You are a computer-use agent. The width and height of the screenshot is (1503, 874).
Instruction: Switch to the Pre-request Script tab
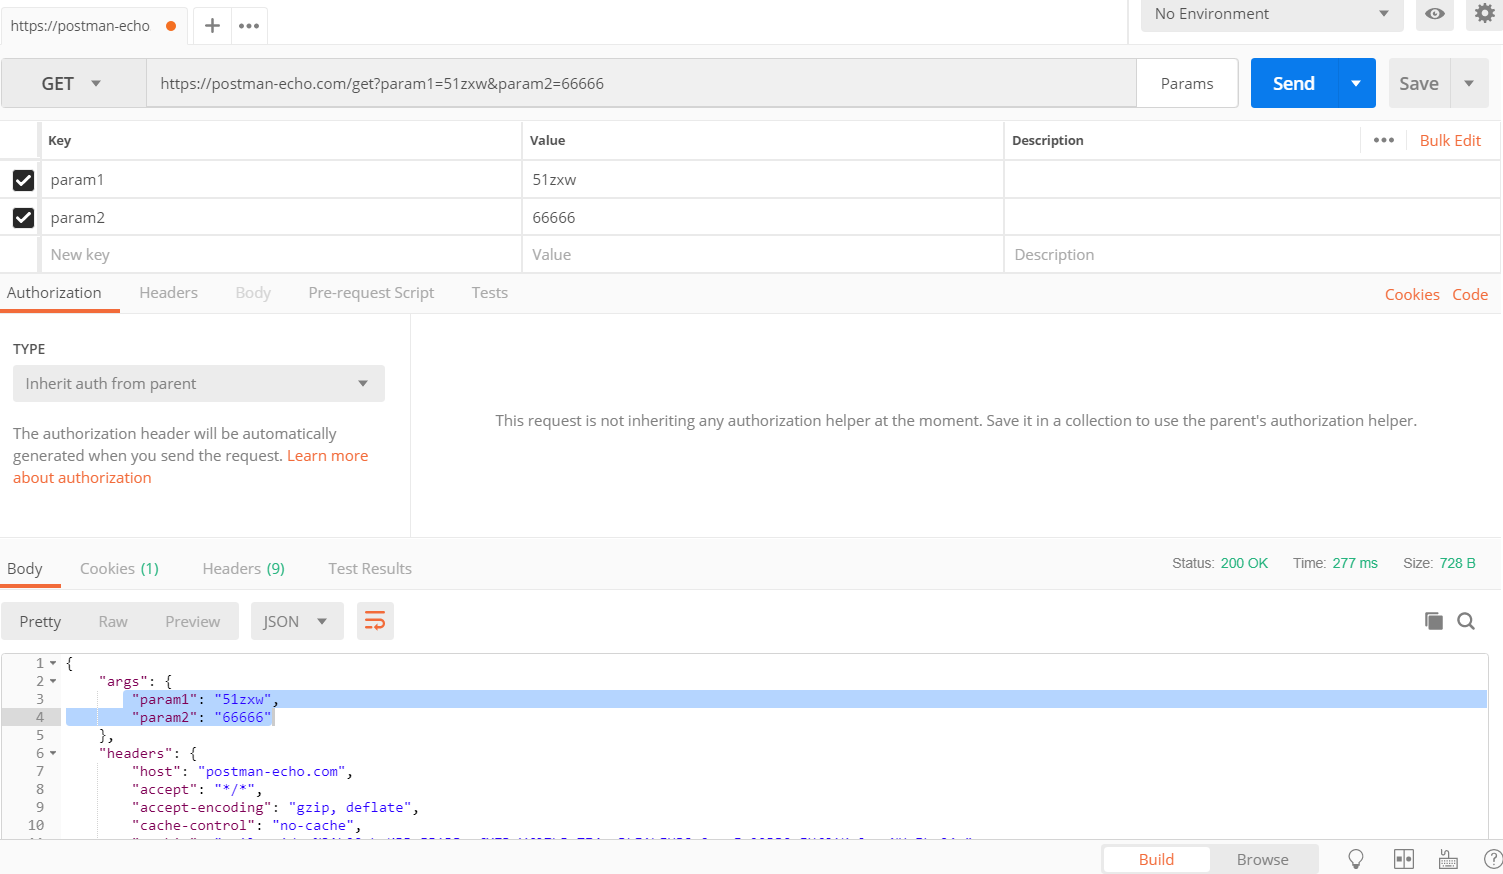tap(371, 293)
